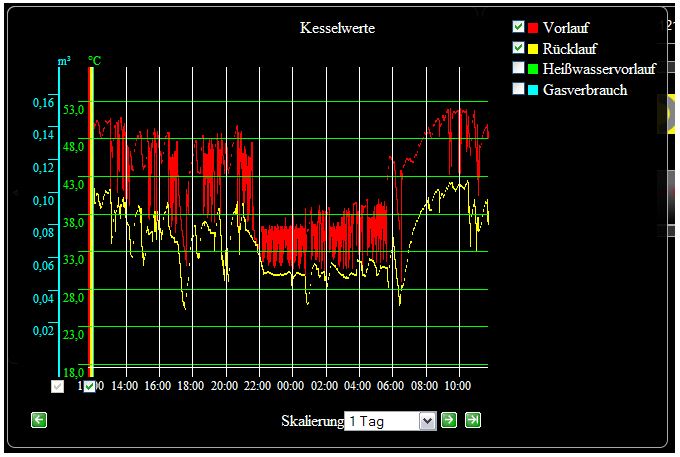Click the green back arrow at bottom left

39,420
